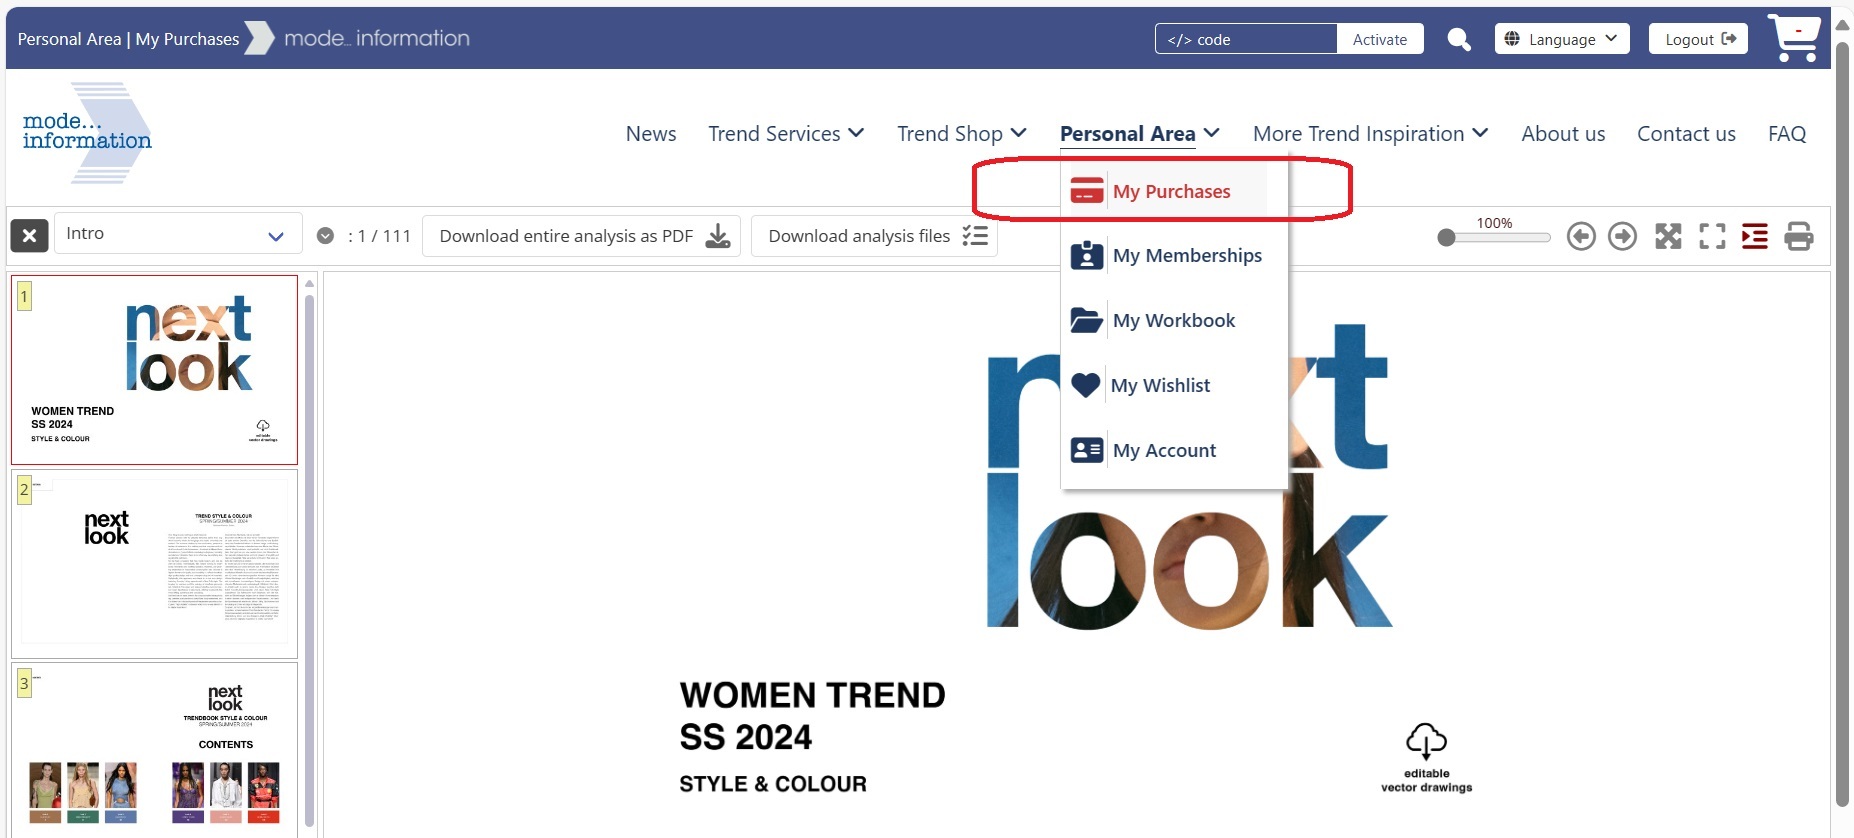Open the shopping cart

(x=1794, y=38)
